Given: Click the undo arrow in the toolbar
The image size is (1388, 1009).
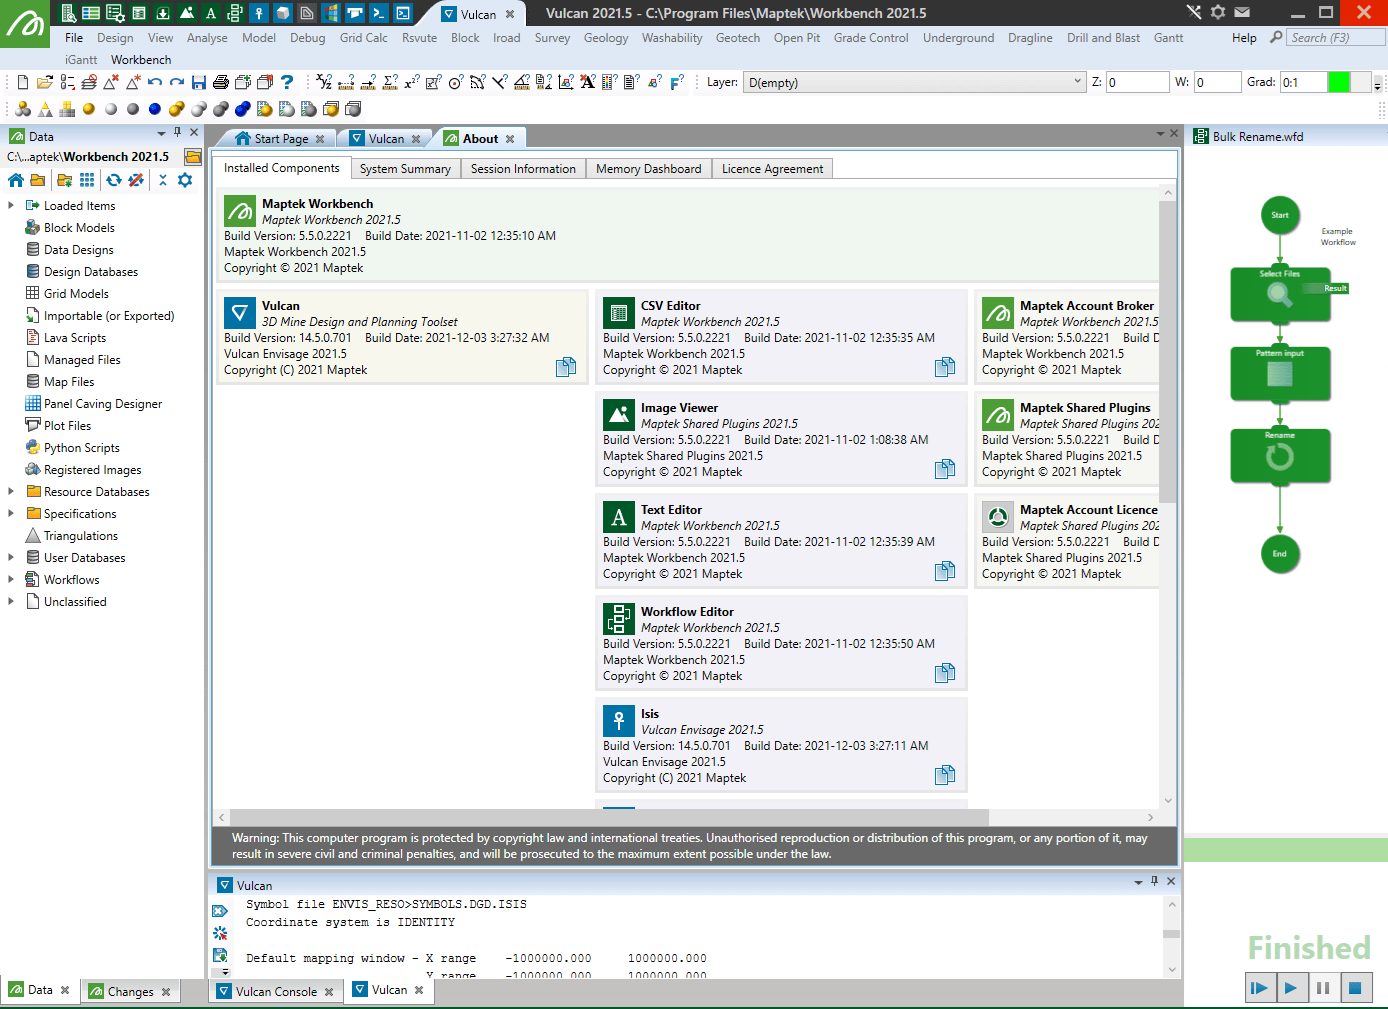Looking at the screenshot, I should pyautogui.click(x=155, y=82).
